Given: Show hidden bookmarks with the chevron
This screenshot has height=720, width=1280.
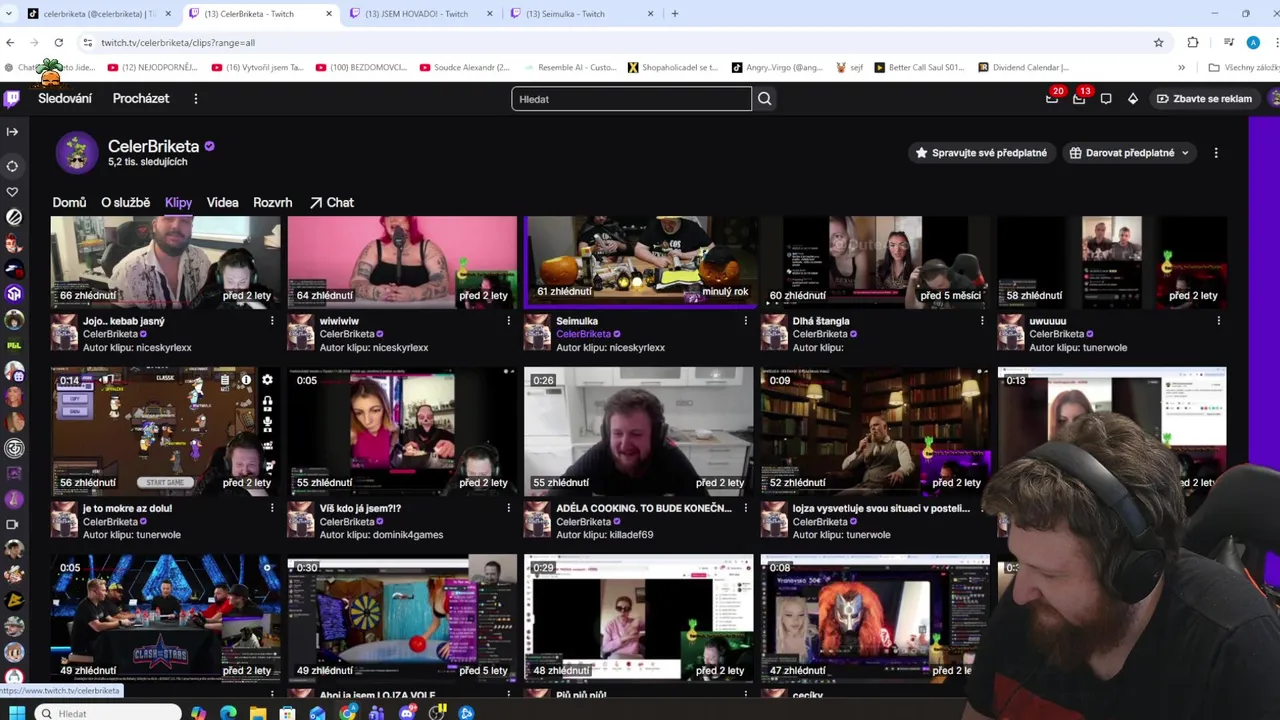Looking at the screenshot, I should 1181,68.
